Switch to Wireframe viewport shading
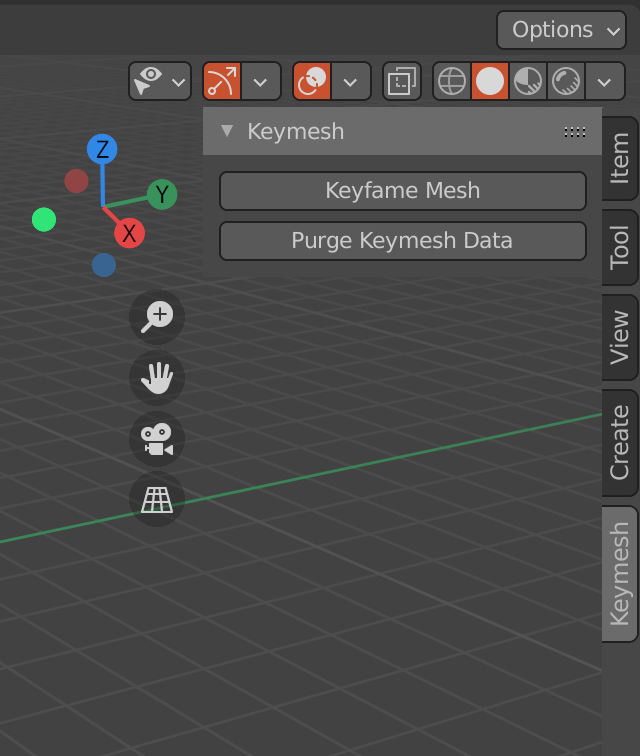This screenshot has width=640, height=756. [x=452, y=81]
